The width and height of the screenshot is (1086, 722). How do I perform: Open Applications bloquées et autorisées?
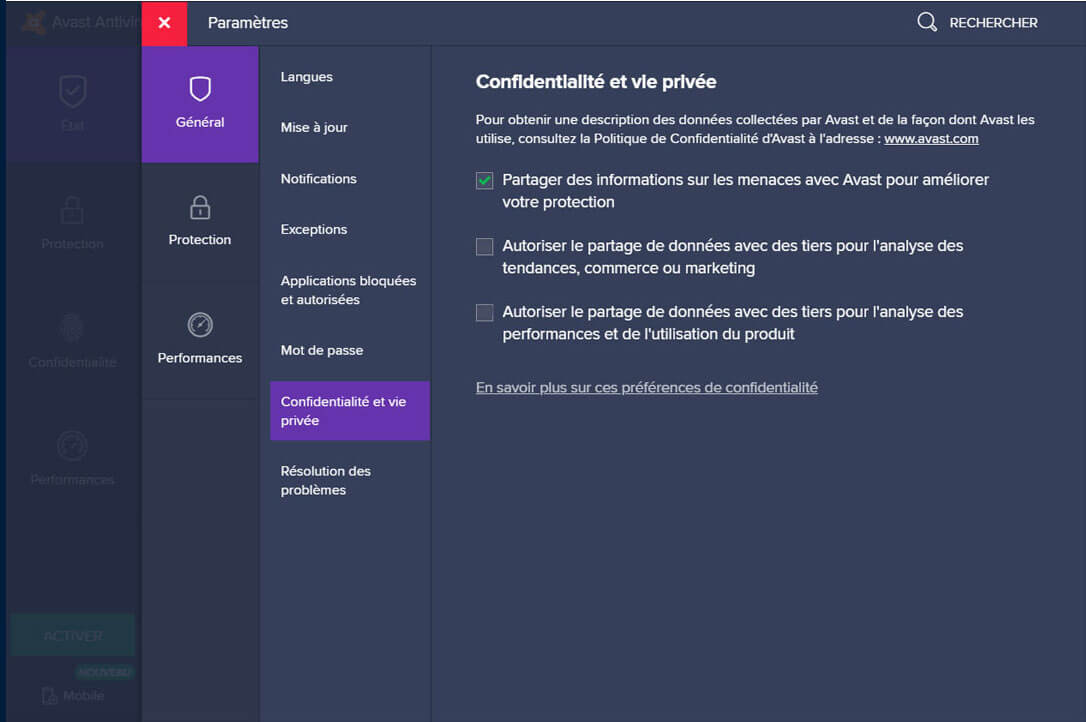click(350, 290)
